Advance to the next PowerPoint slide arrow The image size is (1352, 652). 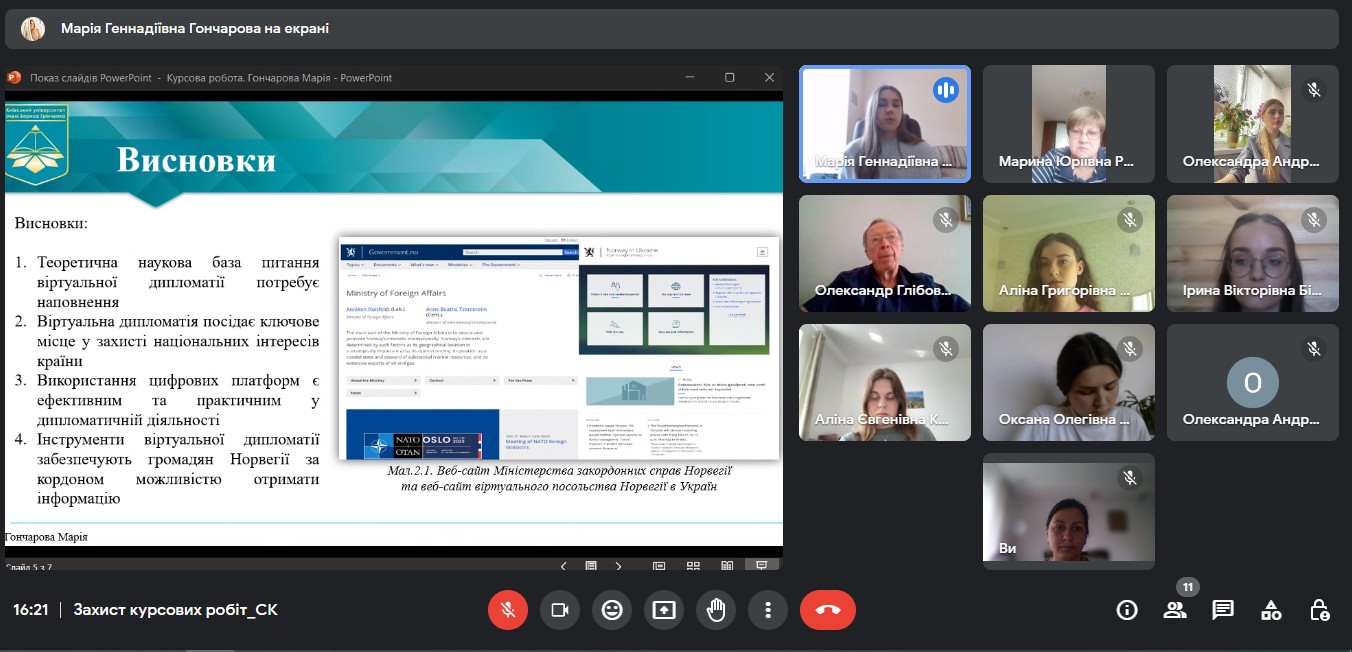619,566
